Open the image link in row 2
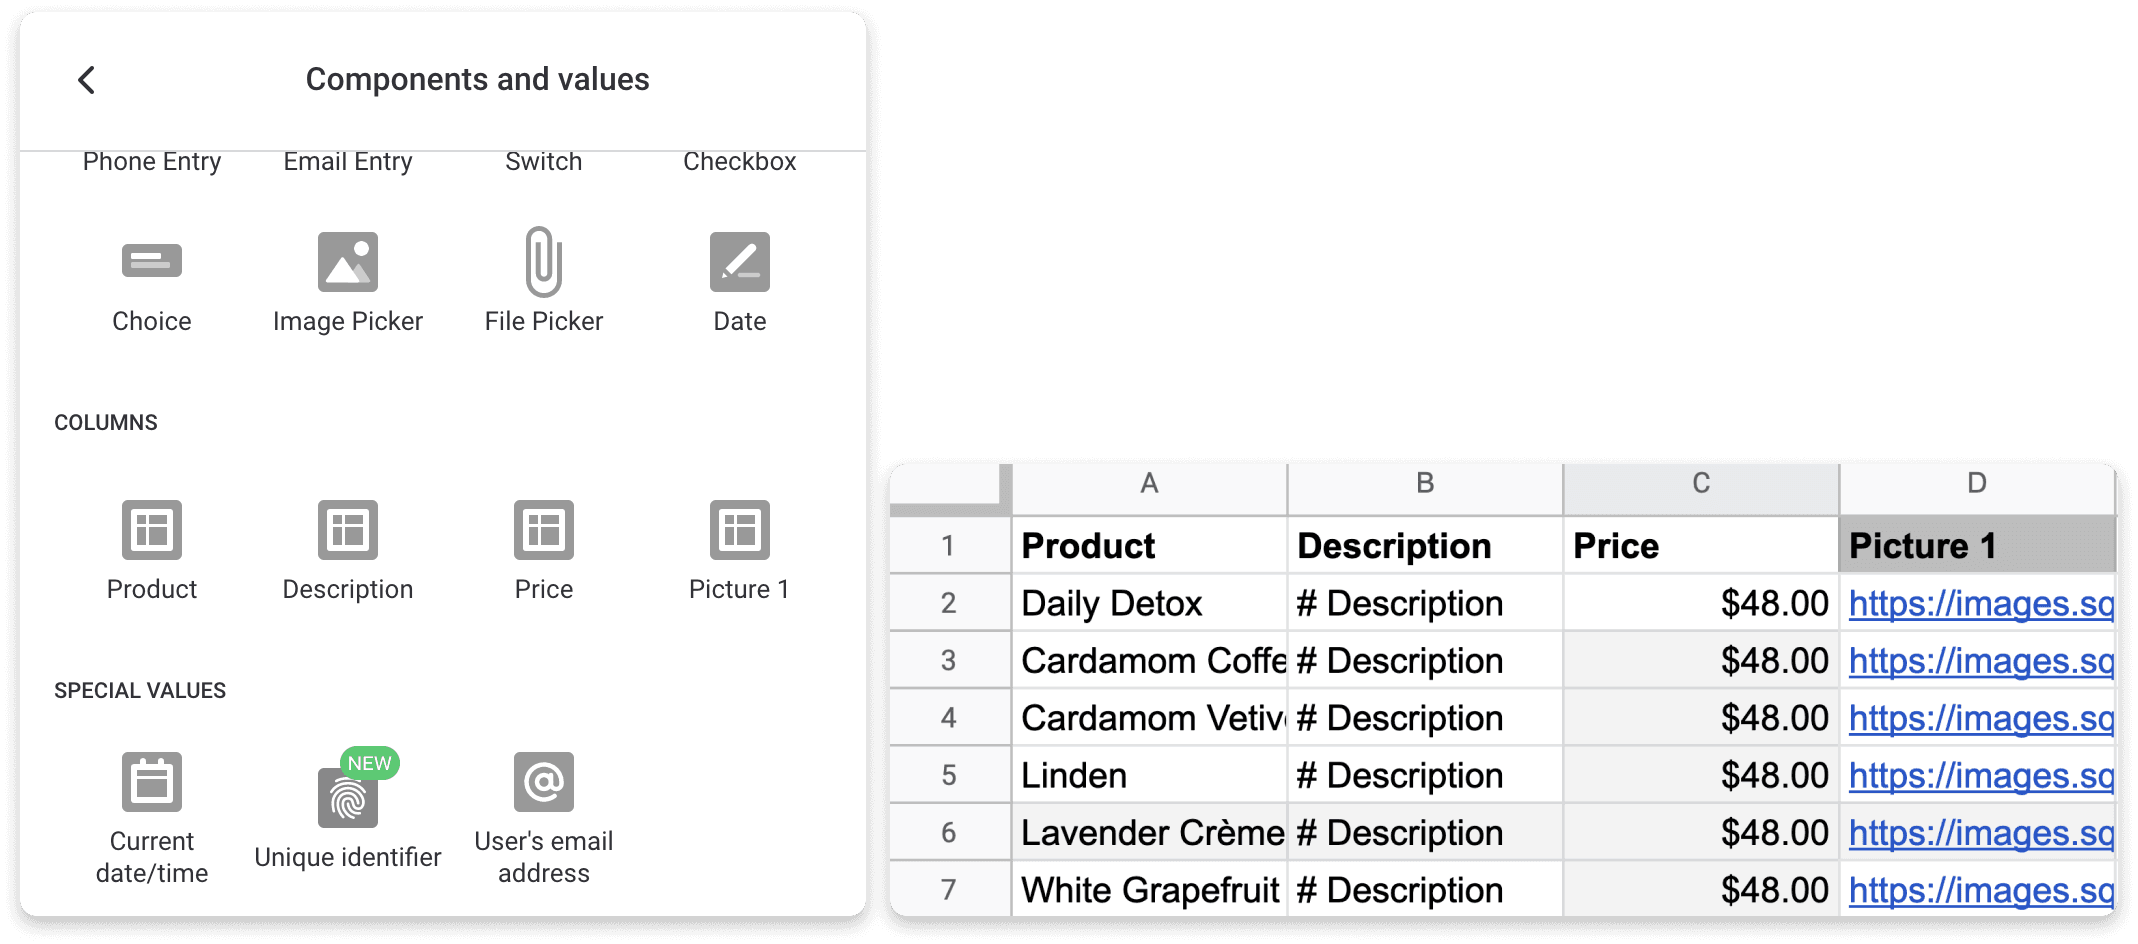This screenshot has width=2138, height=944. pos(1981,603)
